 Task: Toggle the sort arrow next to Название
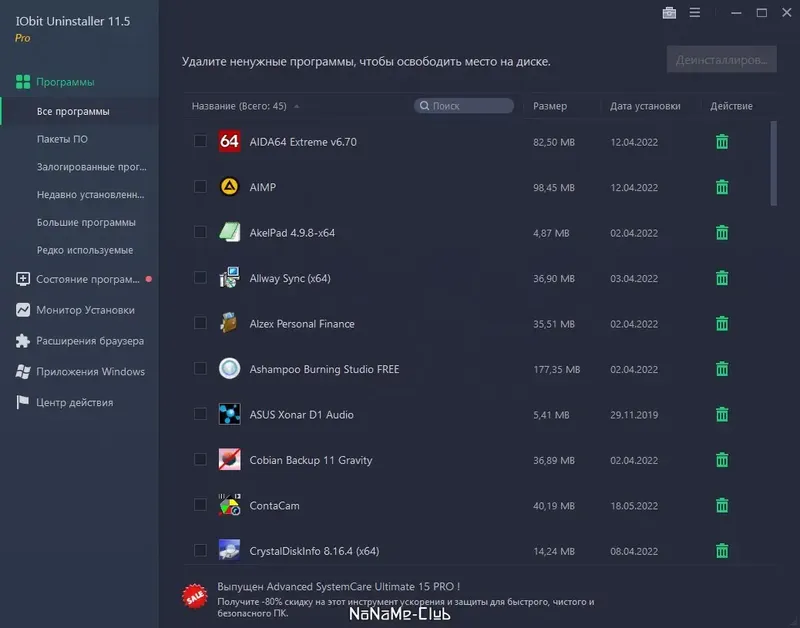click(x=296, y=105)
